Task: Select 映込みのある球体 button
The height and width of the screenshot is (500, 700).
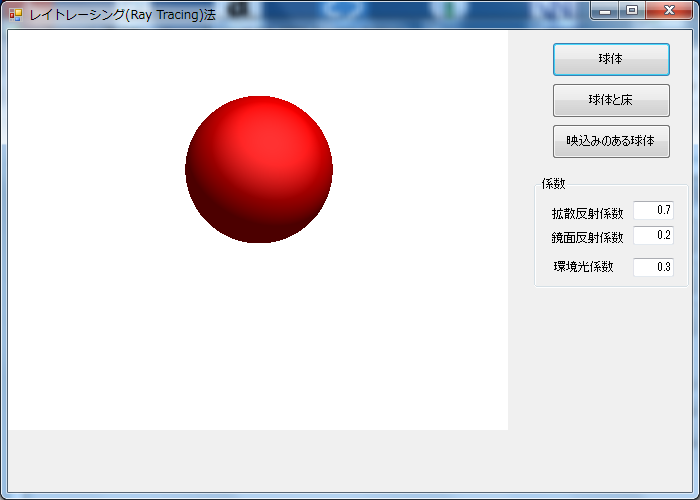Action: point(611,142)
